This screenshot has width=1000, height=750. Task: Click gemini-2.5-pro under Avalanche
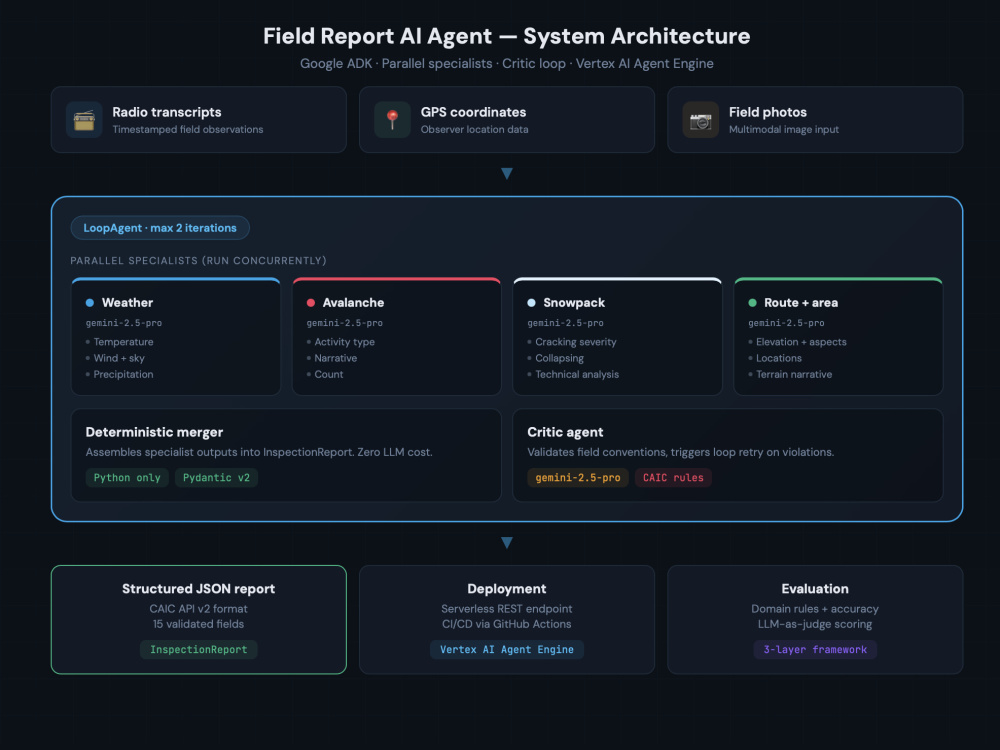coord(344,323)
